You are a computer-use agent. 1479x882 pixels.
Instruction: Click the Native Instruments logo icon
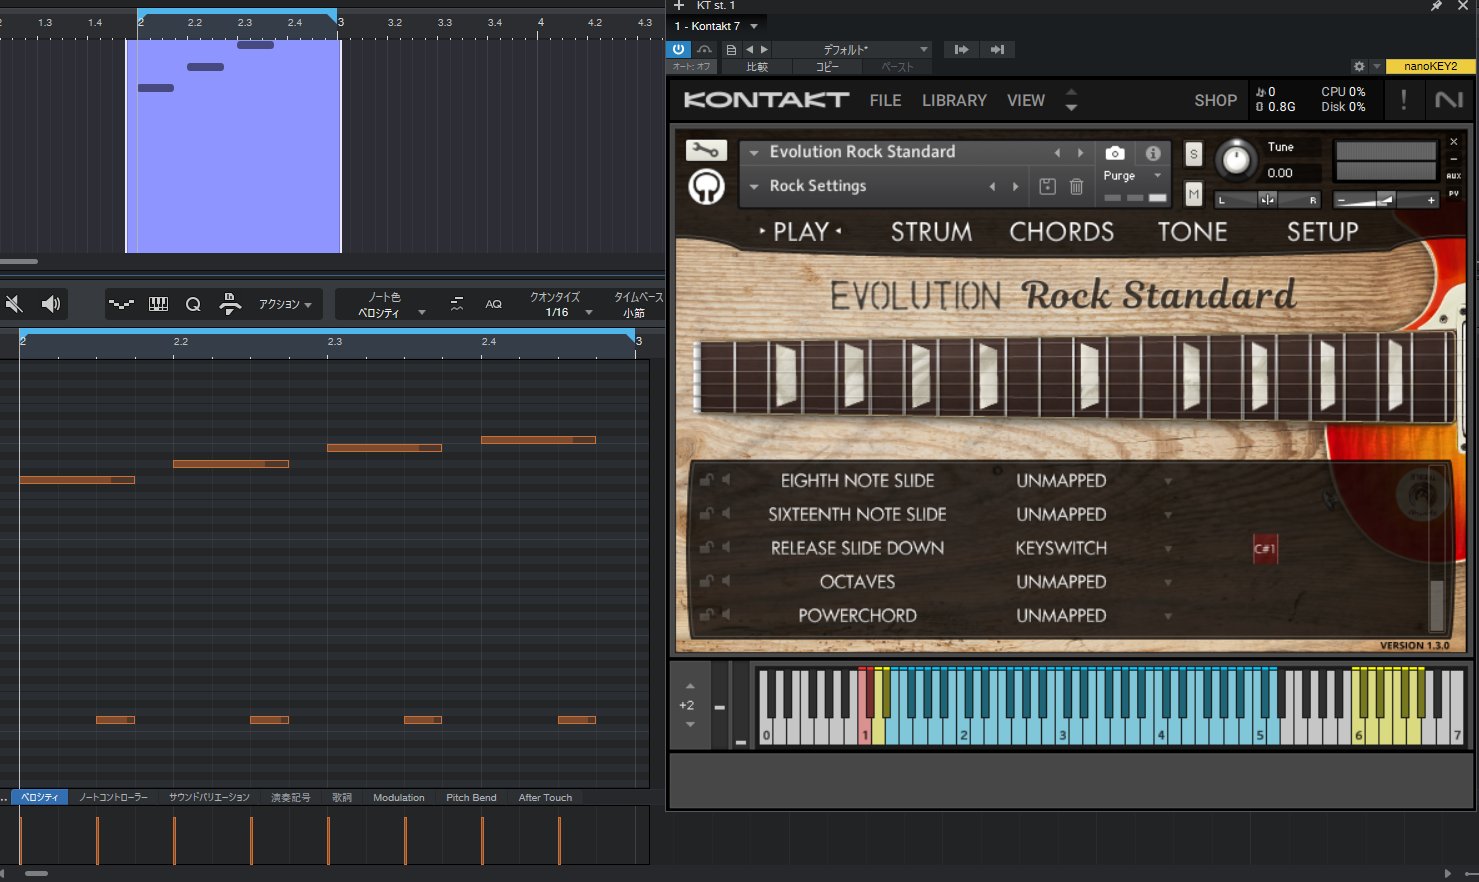click(x=1449, y=100)
